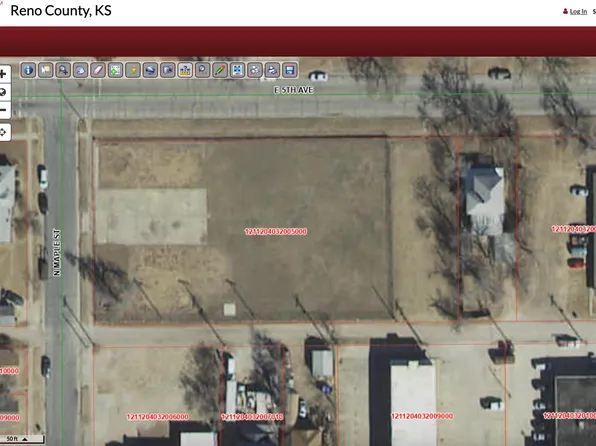
Task: Zoom in with the plus button
Action: tap(4, 74)
